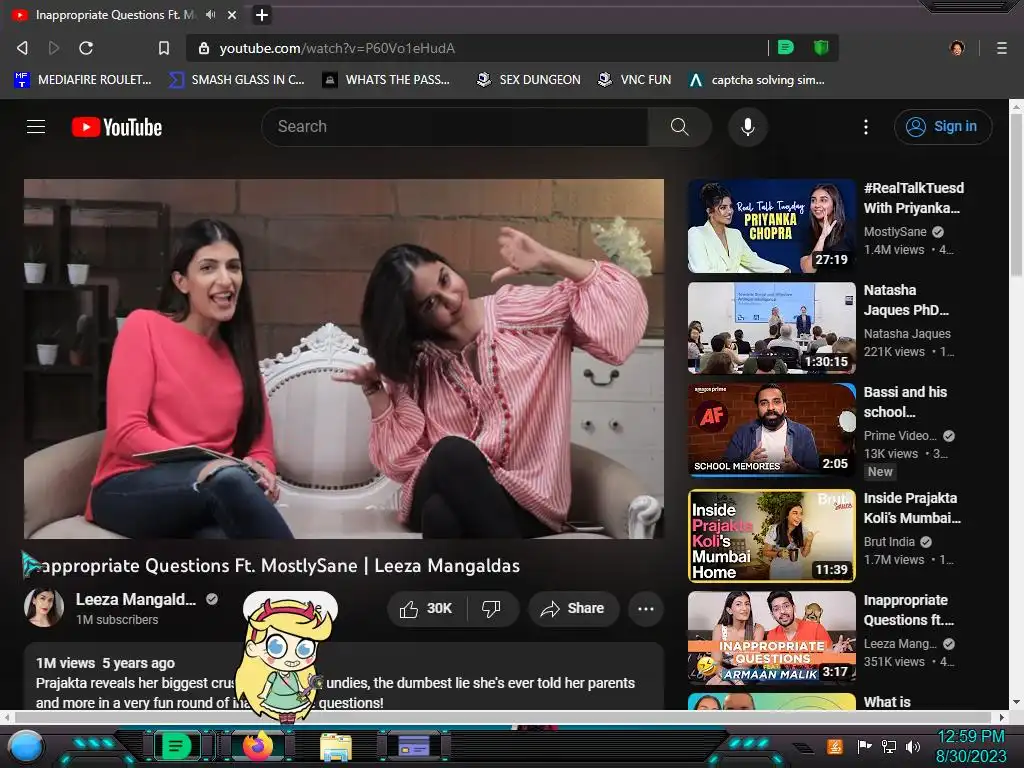The image size is (1024, 768).
Task: Open network icon in system tray
Action: tap(888, 746)
